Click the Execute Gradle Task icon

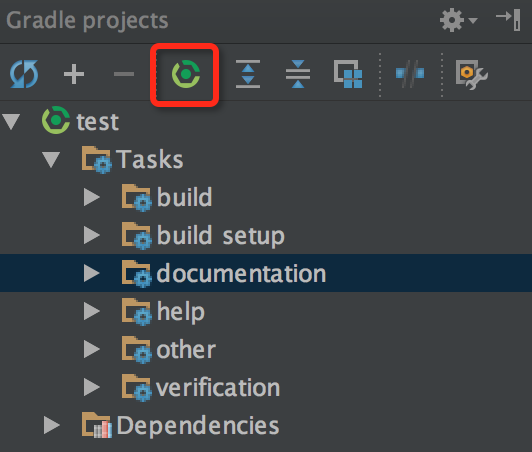[x=186, y=74]
